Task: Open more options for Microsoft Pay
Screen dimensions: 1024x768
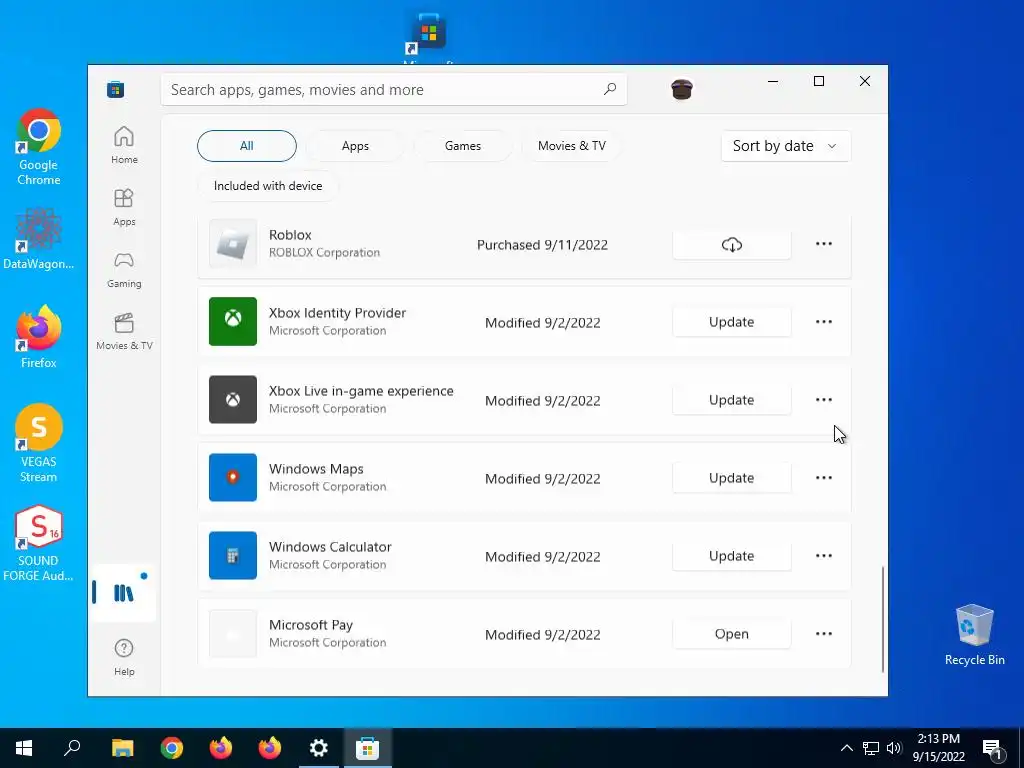Action: pyautogui.click(x=824, y=633)
